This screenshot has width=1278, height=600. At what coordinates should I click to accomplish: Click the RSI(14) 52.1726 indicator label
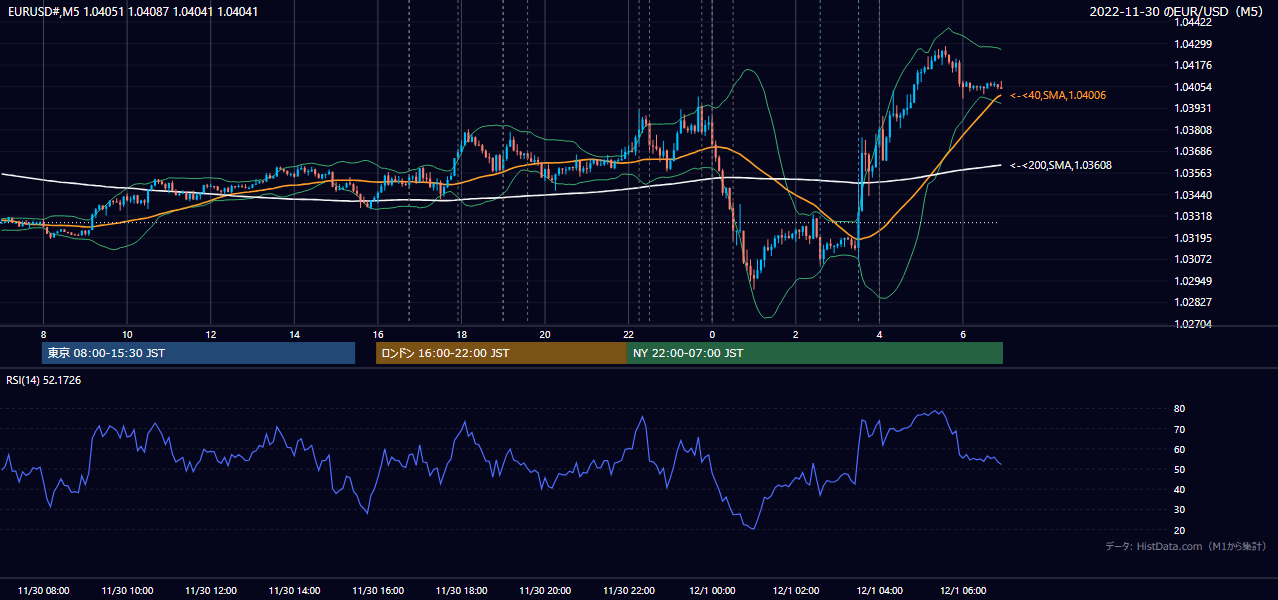click(x=44, y=380)
